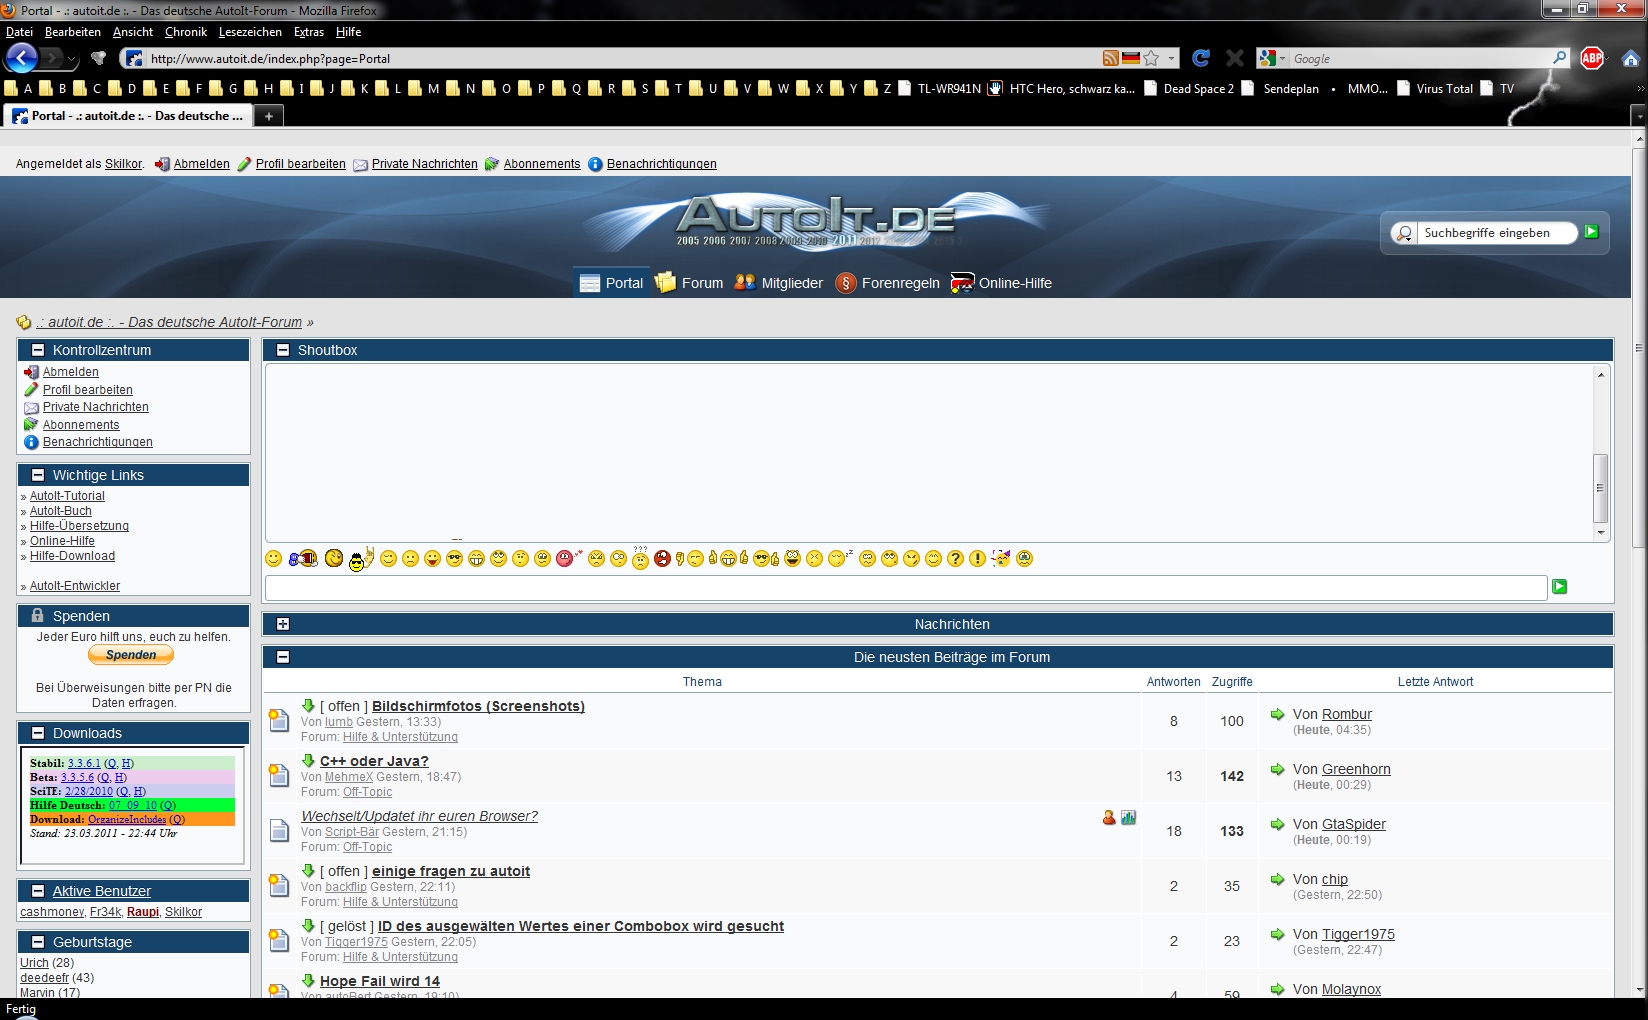Open the Google search engine dropdown

[x=1271, y=58]
